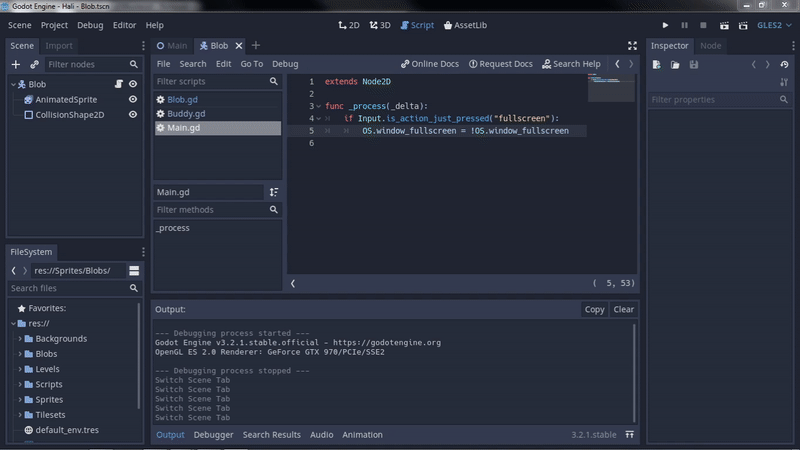Open the GLES2 renderer dropdown
The width and height of the screenshot is (800, 450).
774,25
